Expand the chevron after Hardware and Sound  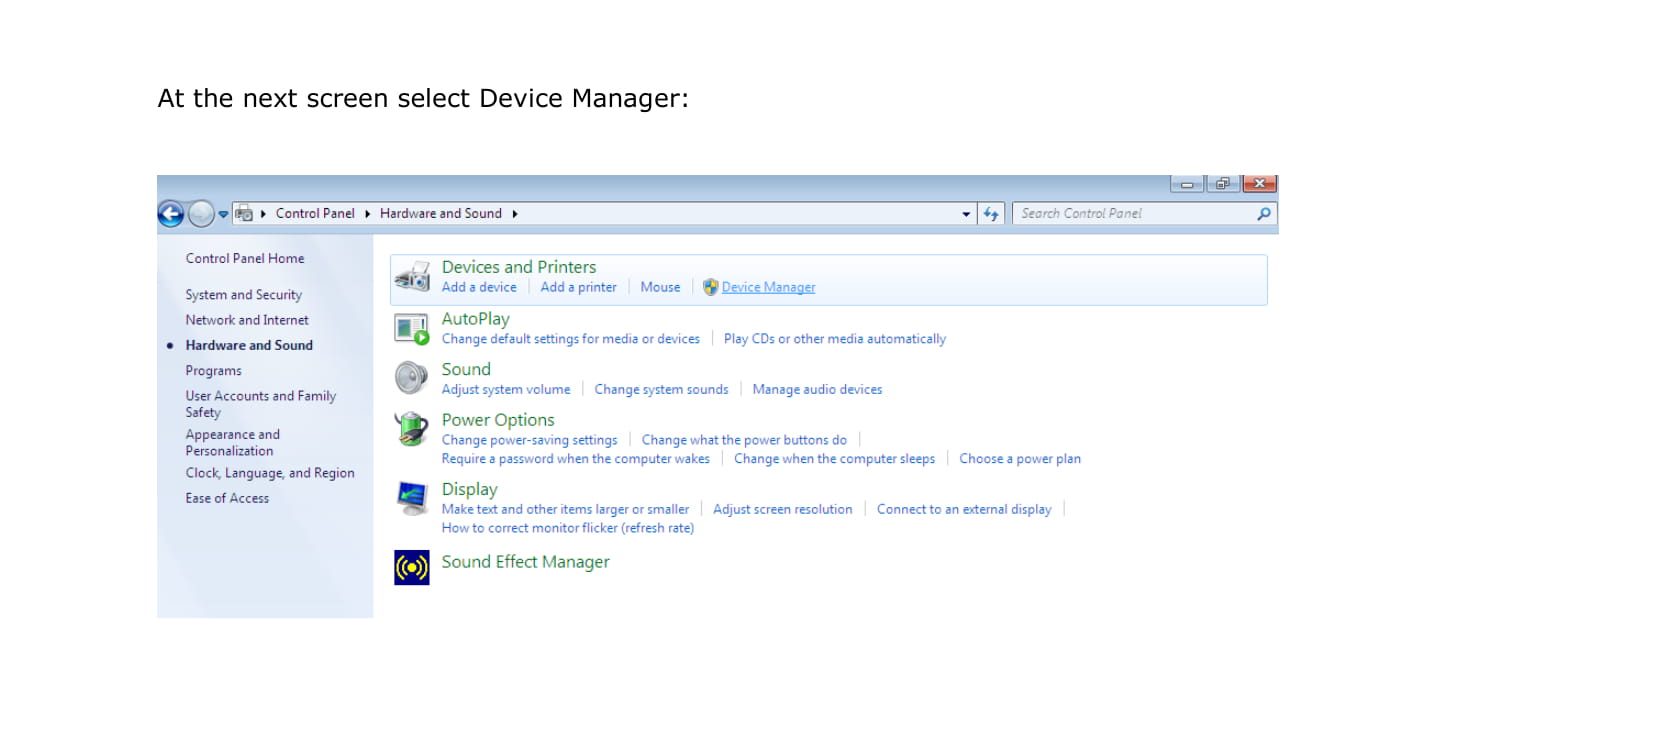tap(515, 214)
